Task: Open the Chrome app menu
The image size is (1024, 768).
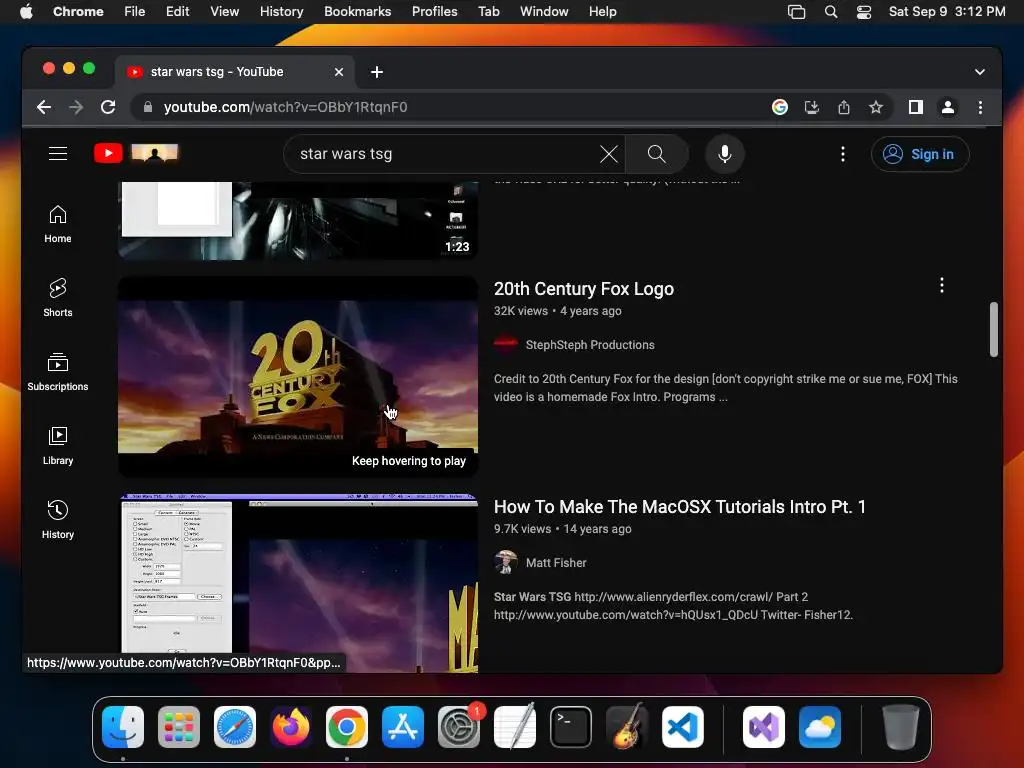Action: (x=78, y=12)
